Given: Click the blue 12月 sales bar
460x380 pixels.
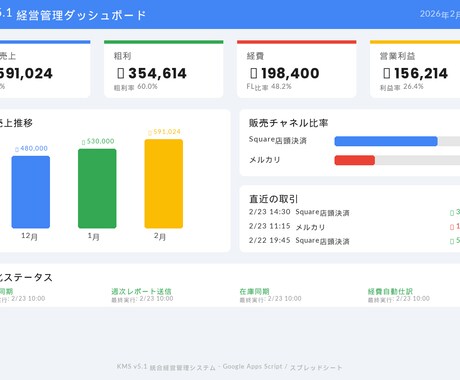Looking at the screenshot, I should coord(31,192).
